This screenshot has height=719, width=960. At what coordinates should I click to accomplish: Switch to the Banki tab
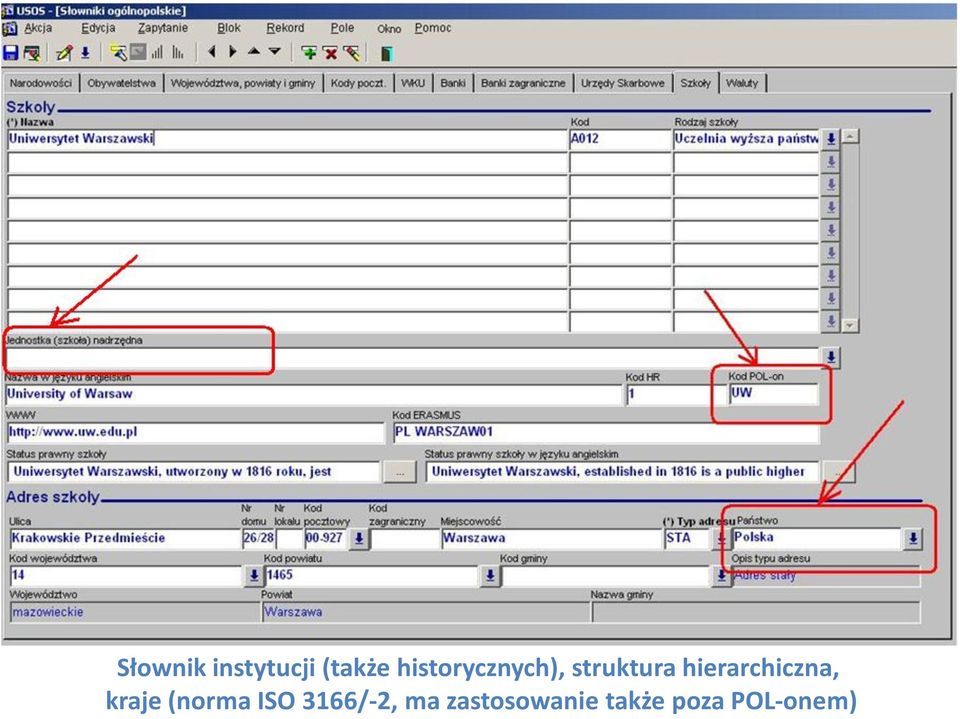pyautogui.click(x=453, y=83)
